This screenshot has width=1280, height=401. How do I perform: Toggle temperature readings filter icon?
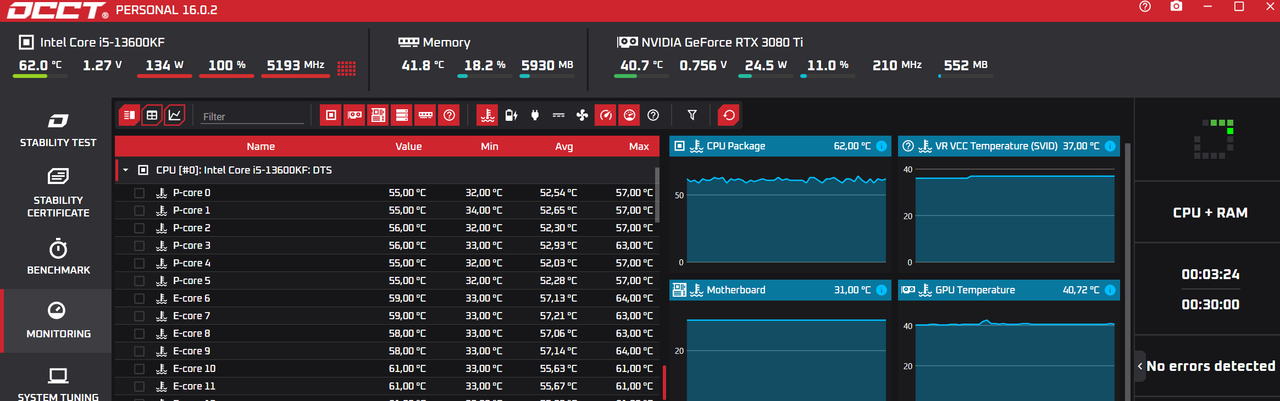(x=487, y=115)
